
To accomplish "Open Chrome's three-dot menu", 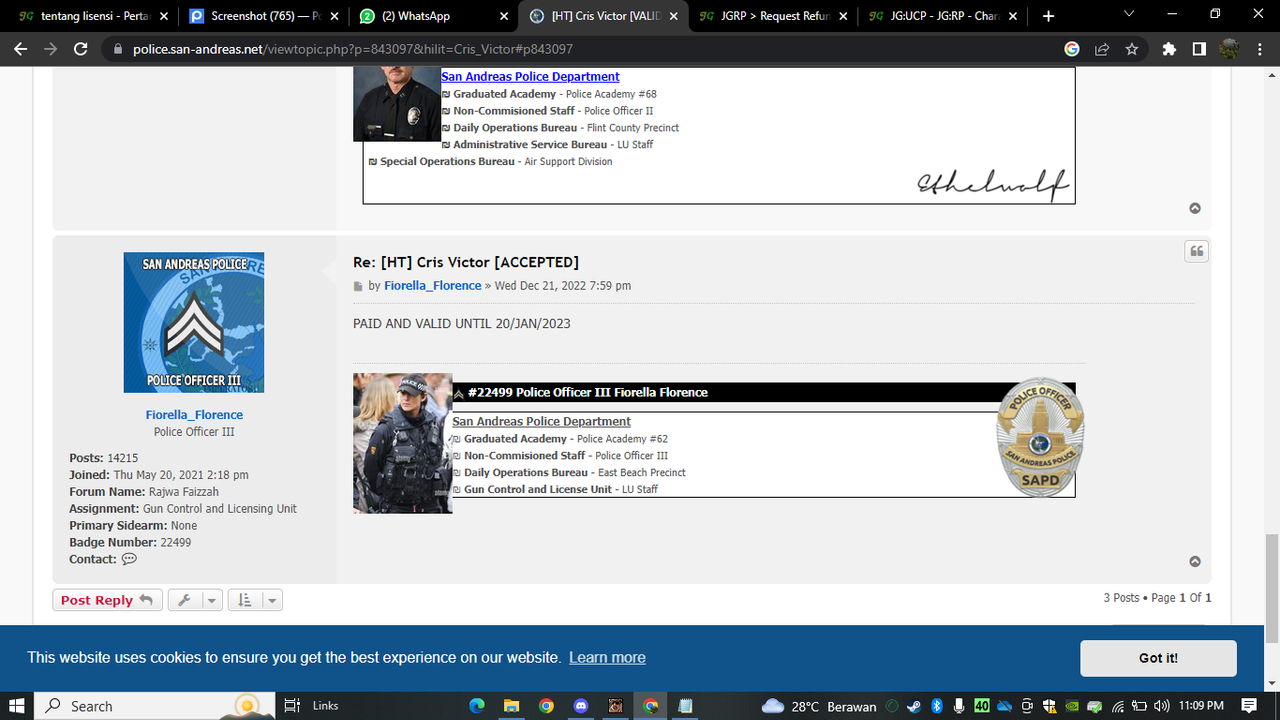I will pos(1259,49).
